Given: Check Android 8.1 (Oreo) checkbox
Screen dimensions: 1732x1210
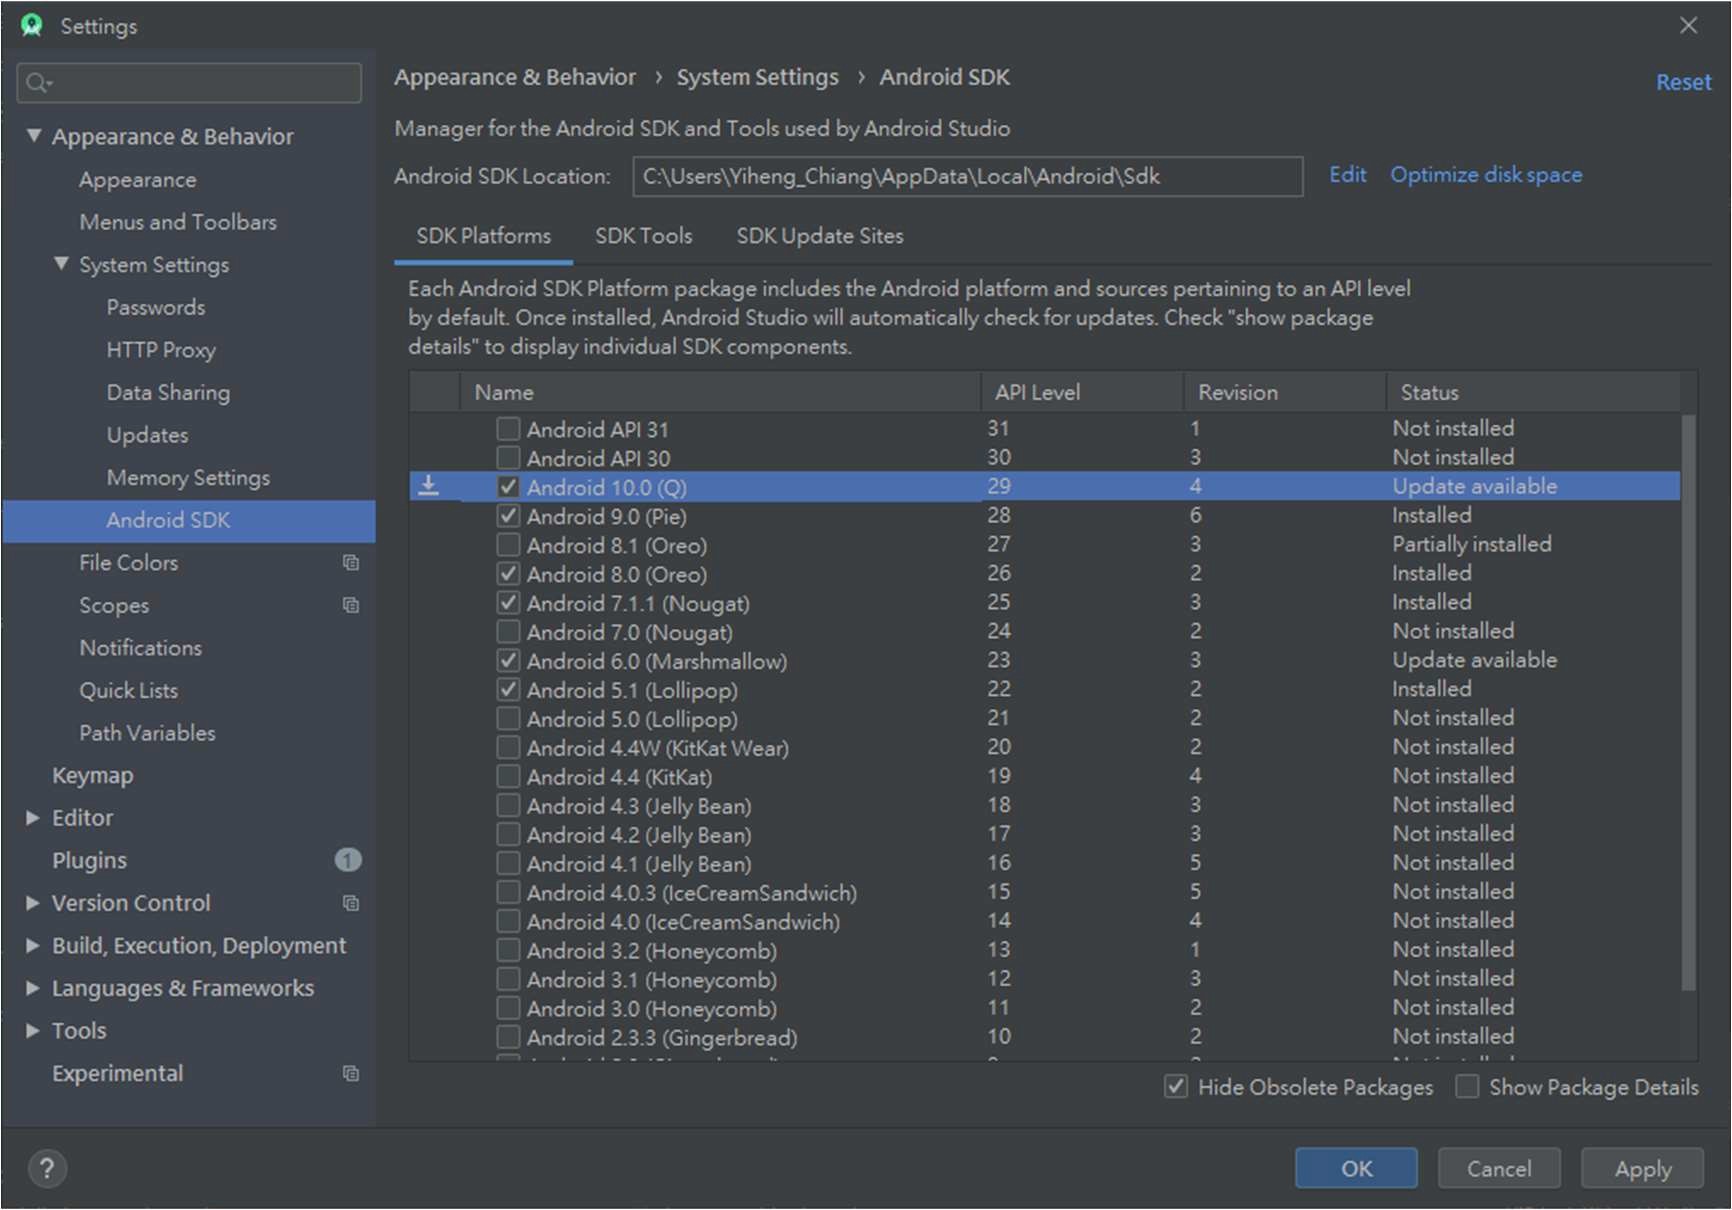Looking at the screenshot, I should point(508,545).
